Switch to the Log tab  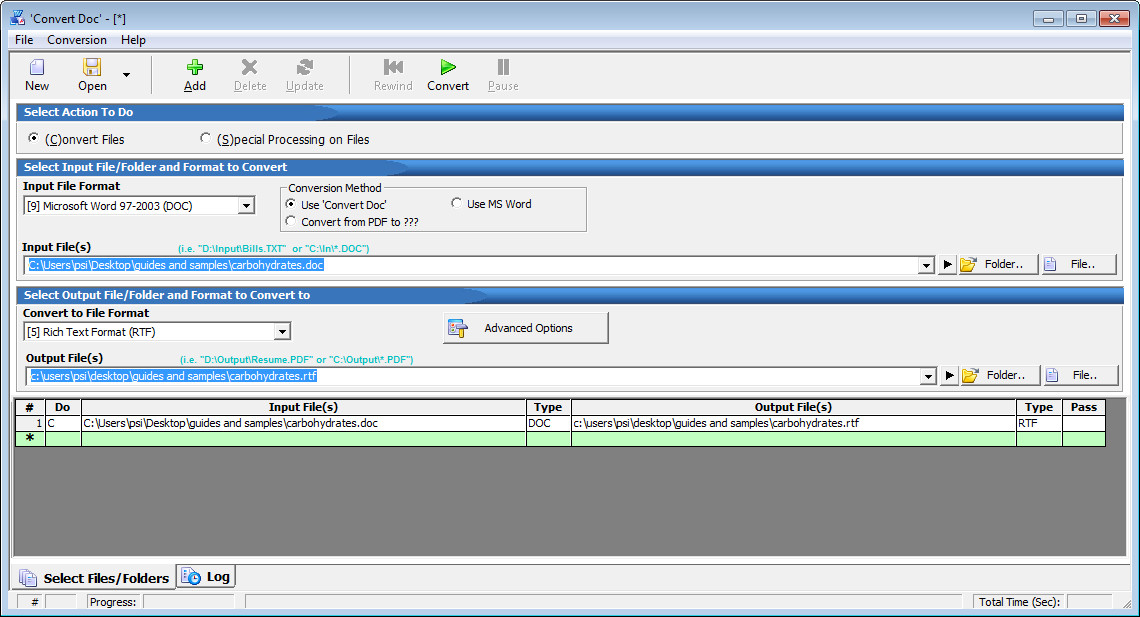point(204,576)
